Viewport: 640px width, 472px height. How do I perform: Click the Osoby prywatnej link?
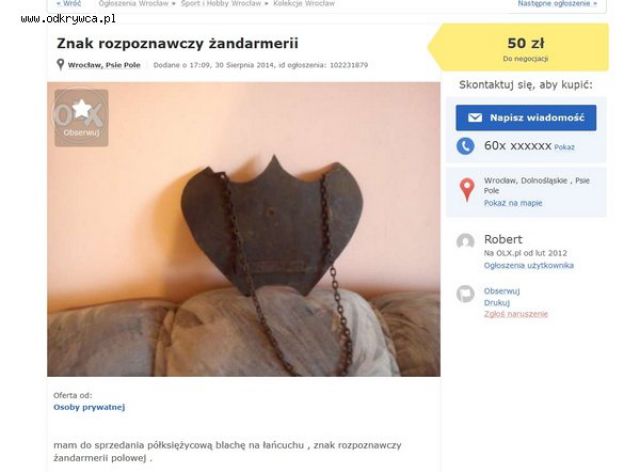pos(89,407)
